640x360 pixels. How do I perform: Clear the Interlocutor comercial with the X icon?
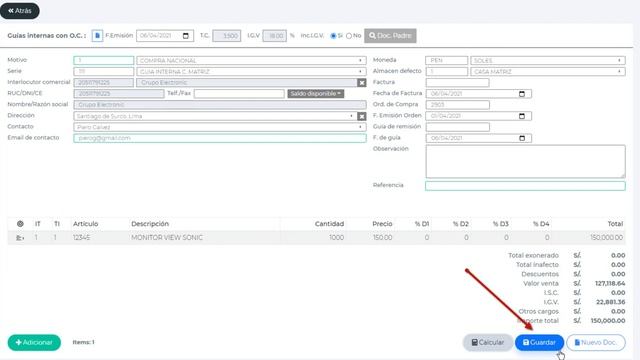tap(362, 83)
